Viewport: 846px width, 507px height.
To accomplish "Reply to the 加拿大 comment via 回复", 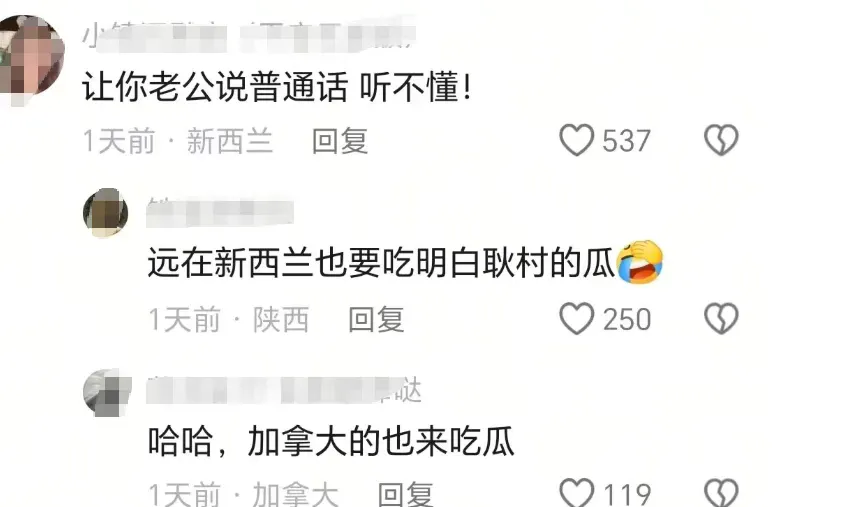I will (405, 494).
